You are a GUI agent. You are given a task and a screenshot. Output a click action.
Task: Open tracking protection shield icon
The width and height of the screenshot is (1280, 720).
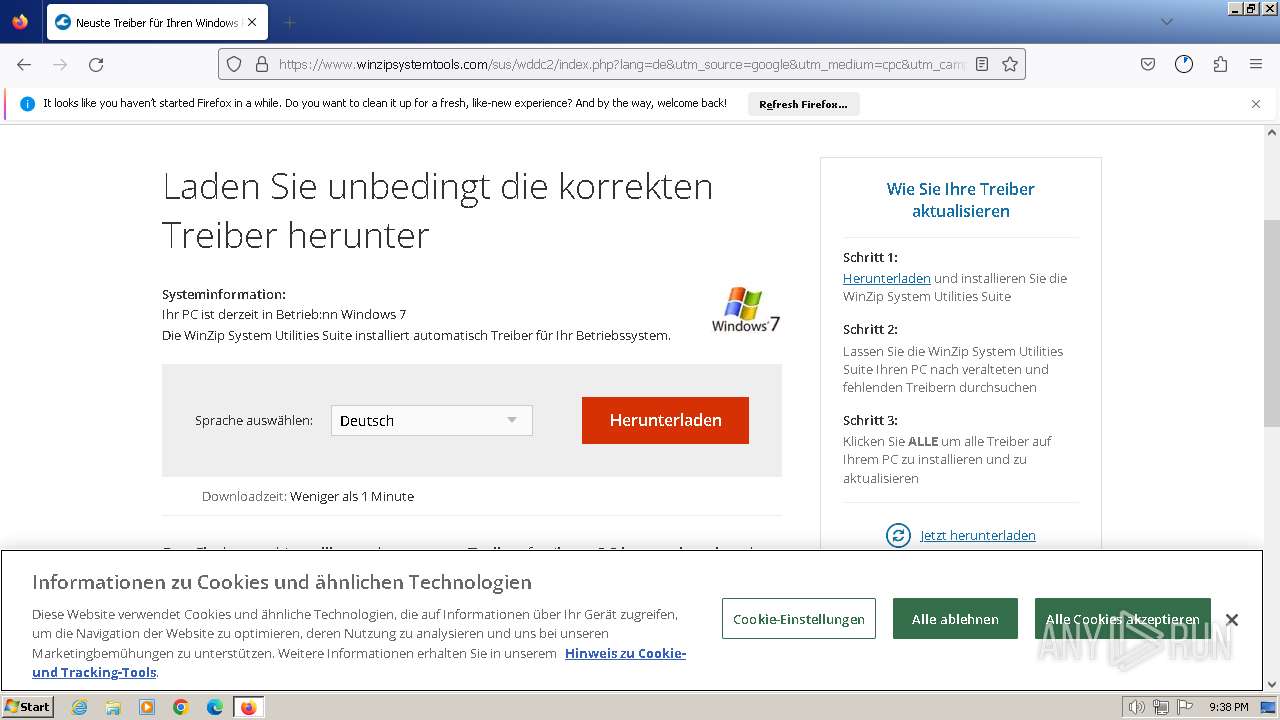234,64
